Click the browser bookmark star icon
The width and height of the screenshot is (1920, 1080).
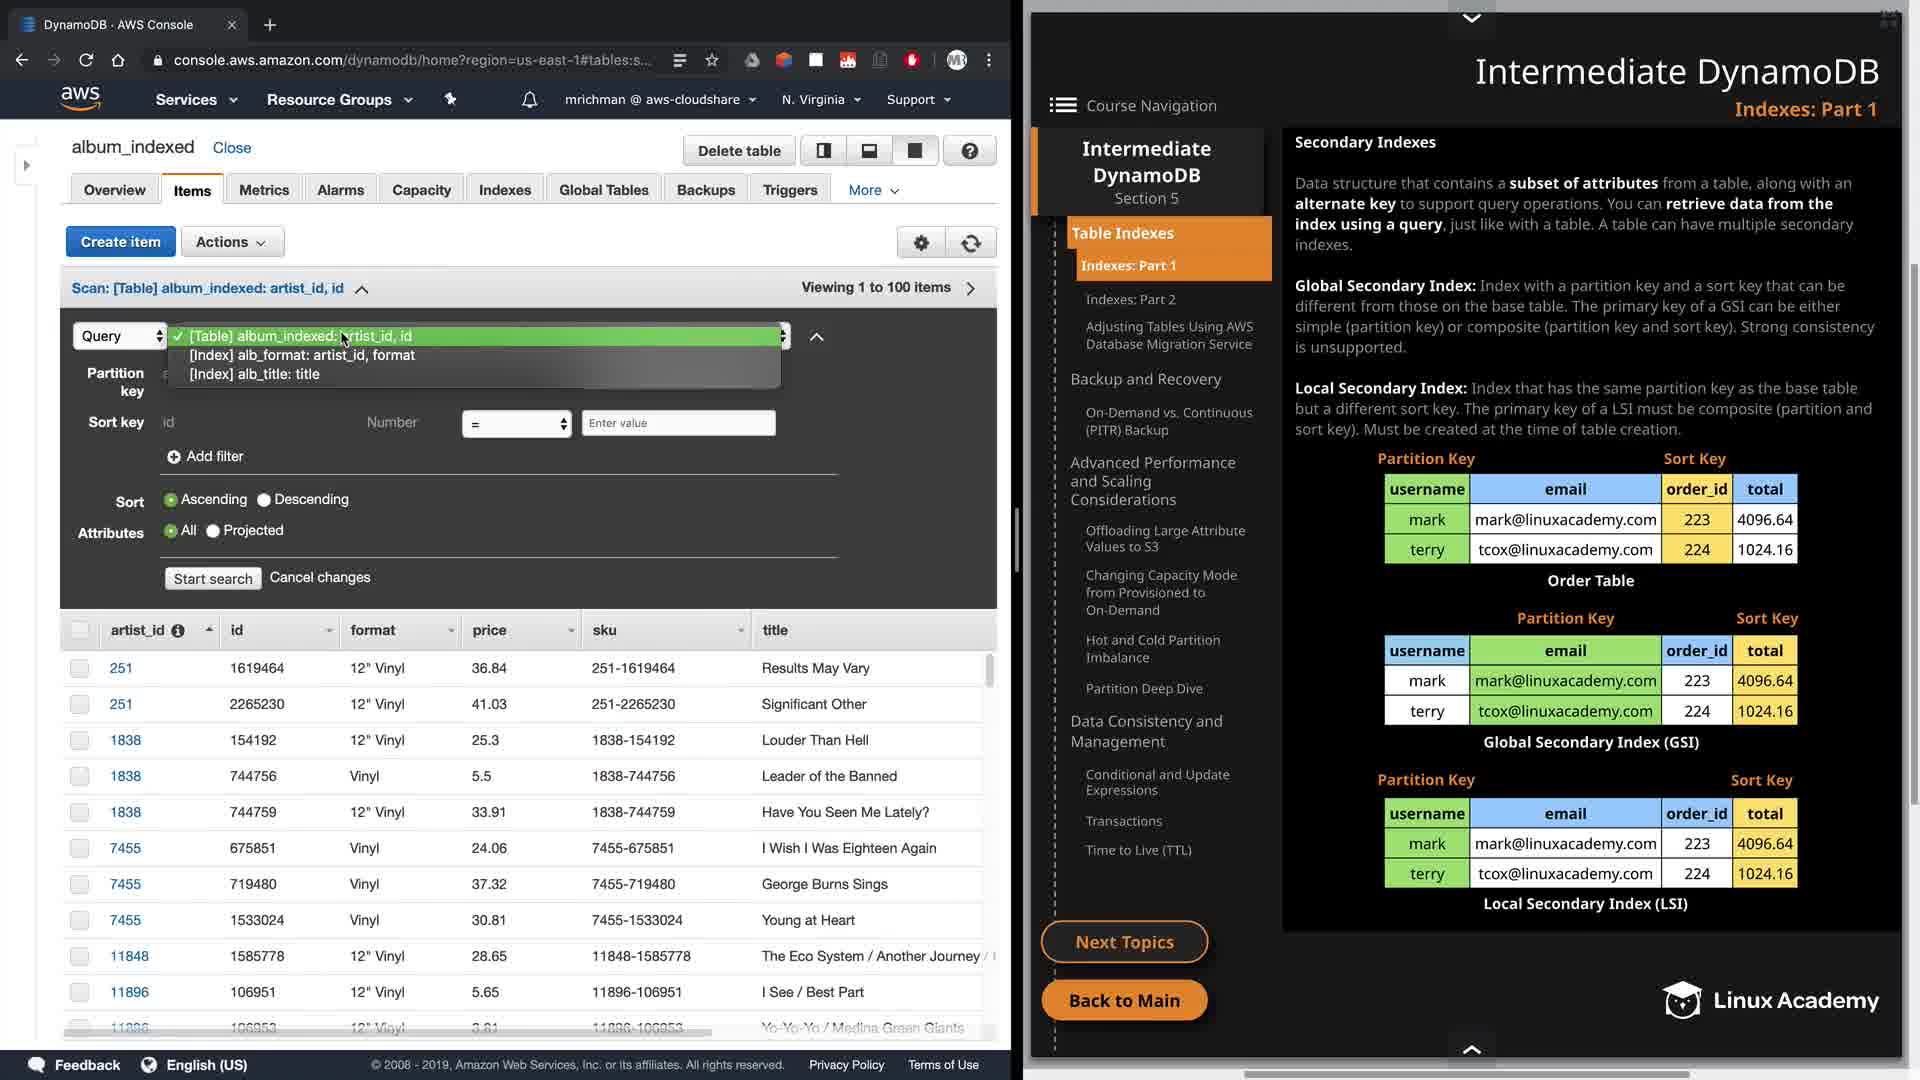[712, 60]
